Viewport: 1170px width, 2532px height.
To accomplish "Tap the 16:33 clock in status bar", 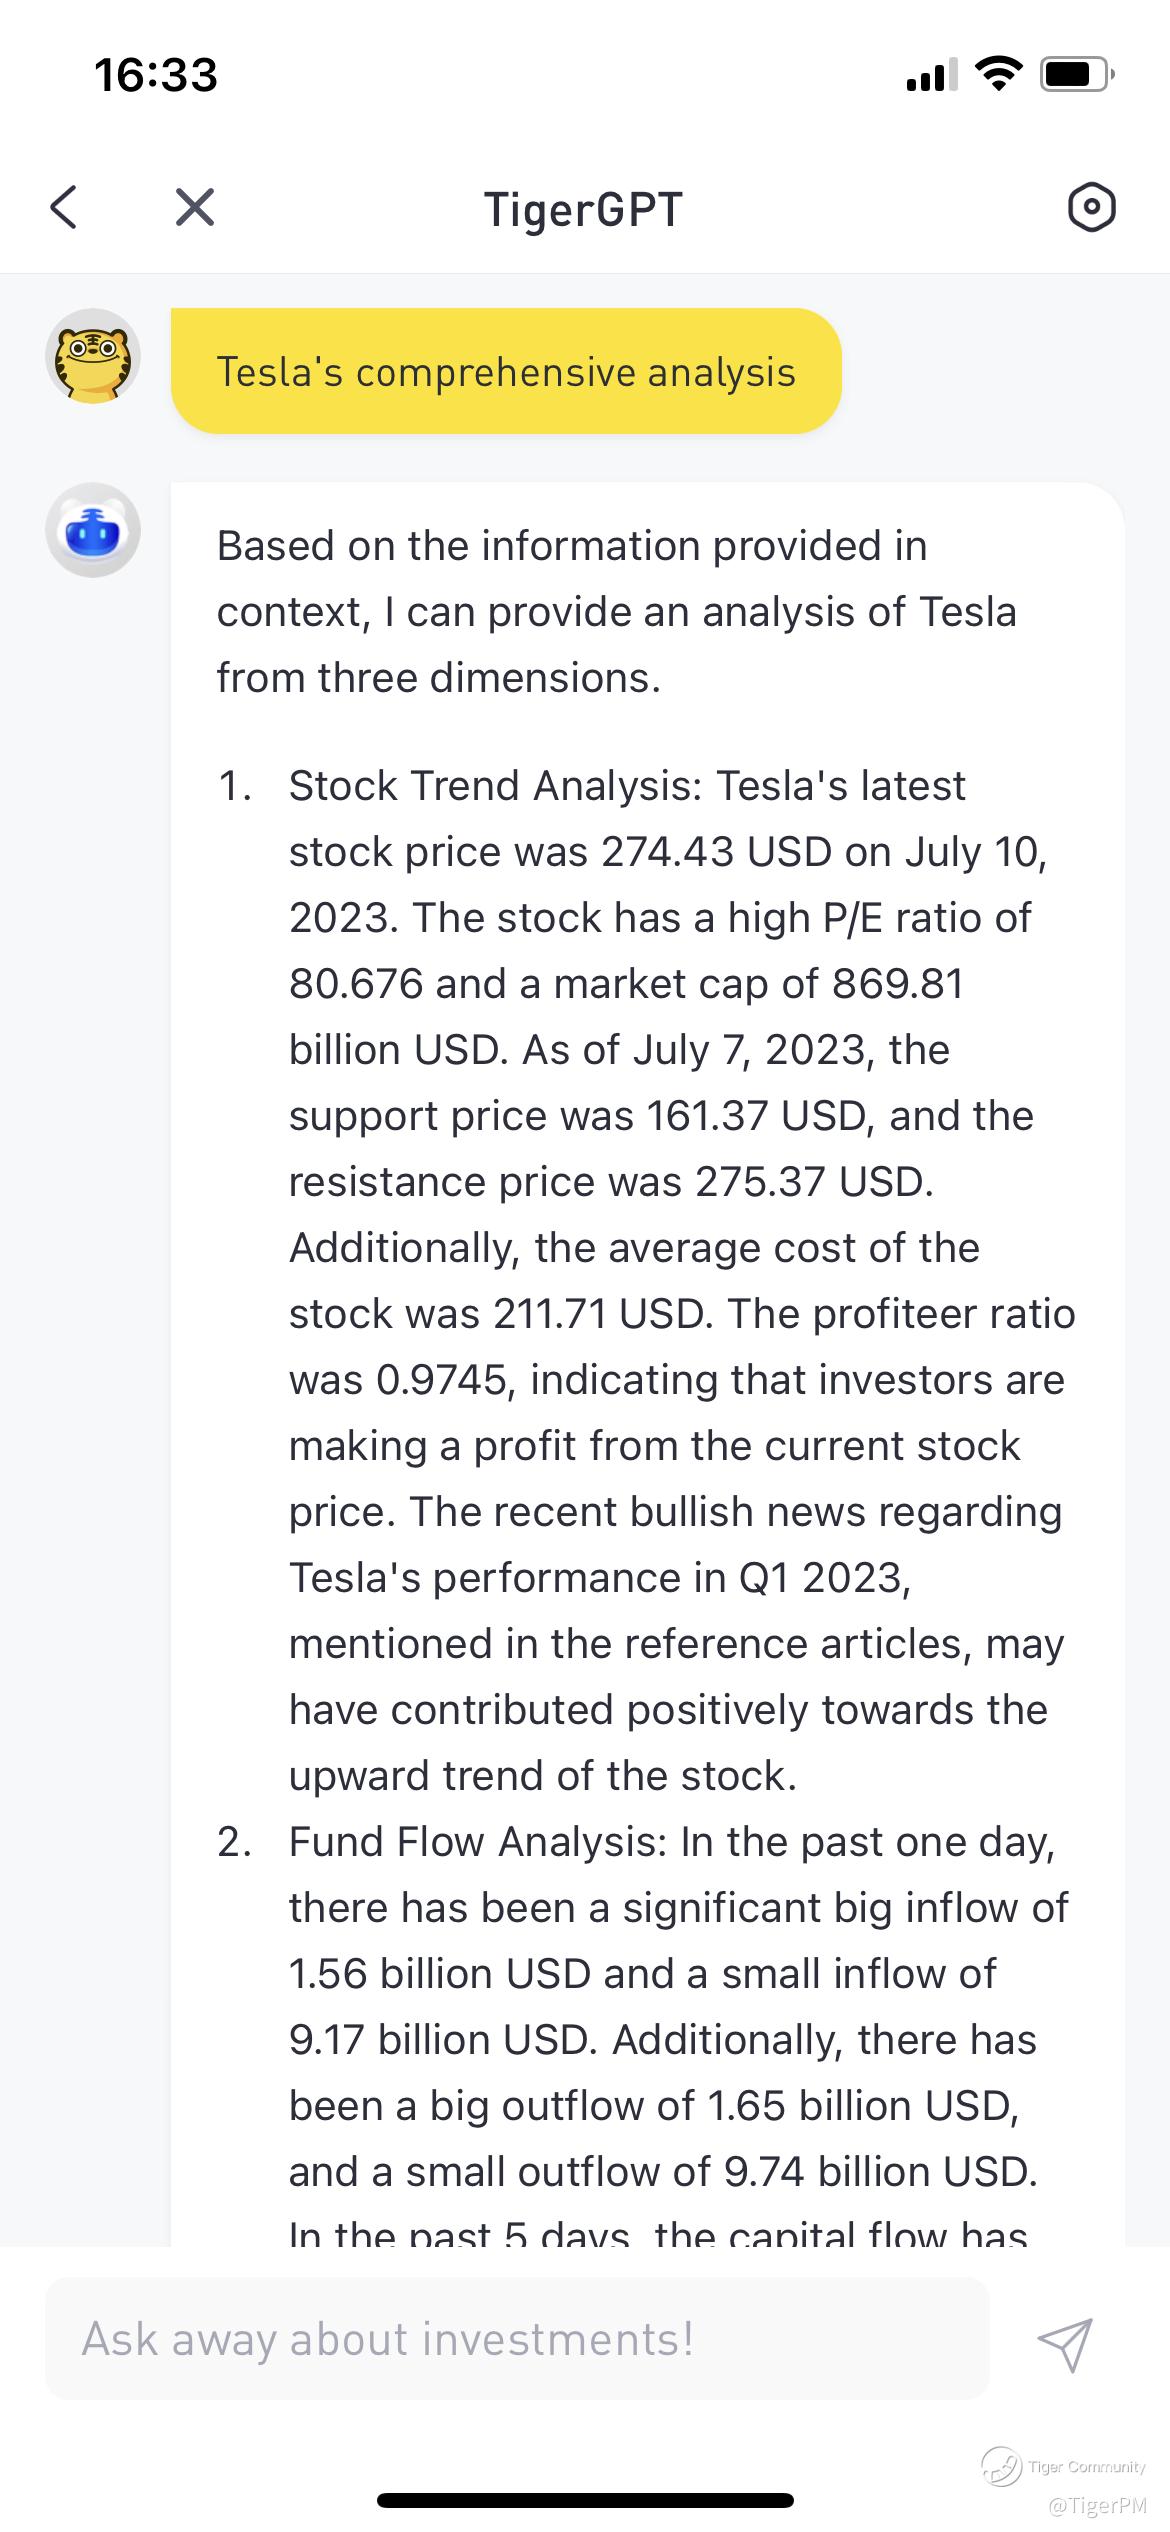I will (x=156, y=76).
